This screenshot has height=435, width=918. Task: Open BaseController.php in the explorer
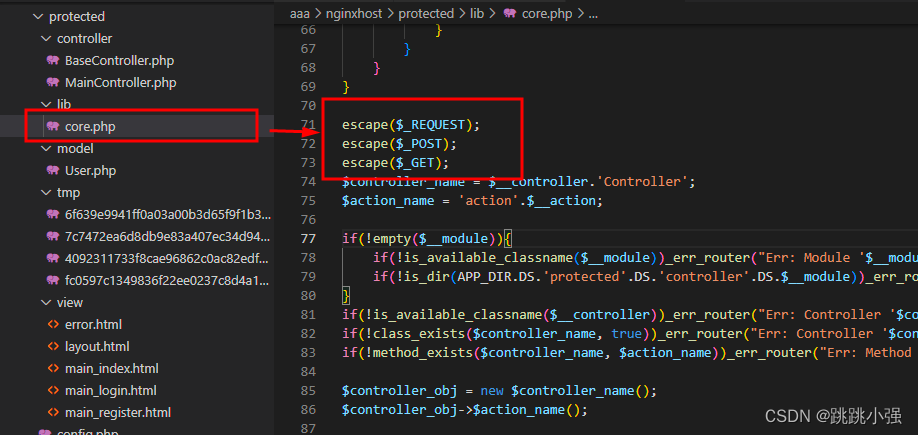tap(119, 60)
